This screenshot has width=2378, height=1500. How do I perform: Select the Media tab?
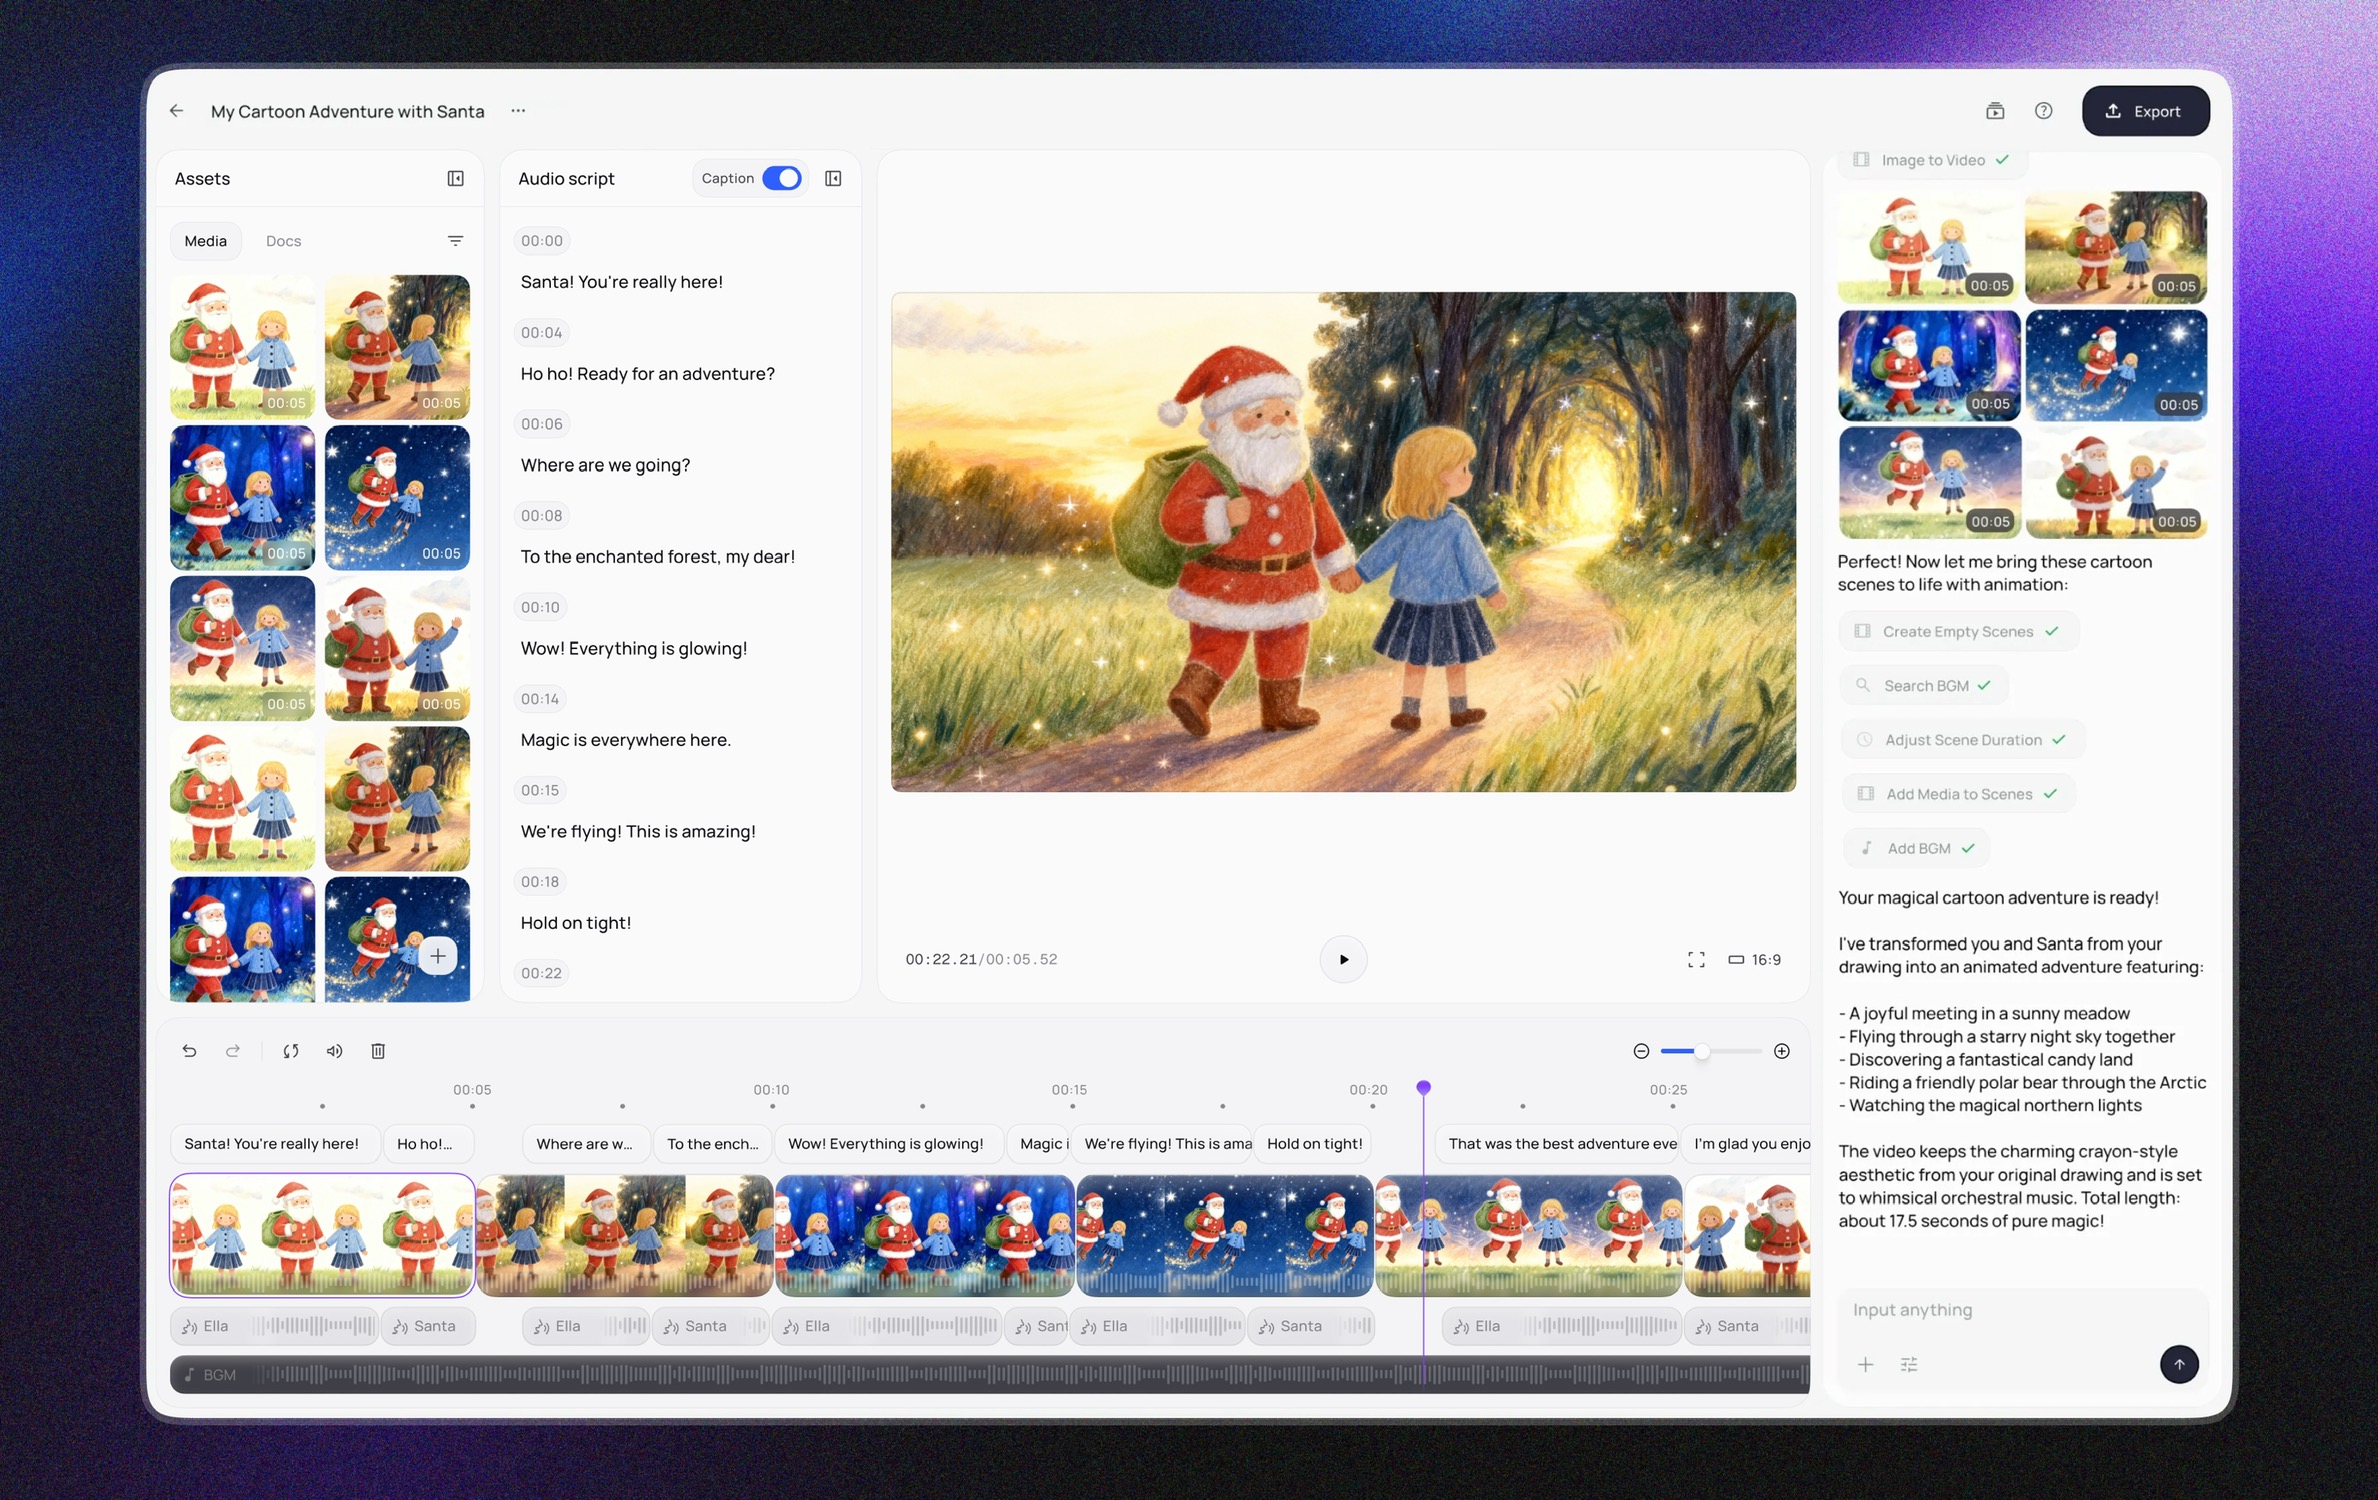pyautogui.click(x=205, y=241)
